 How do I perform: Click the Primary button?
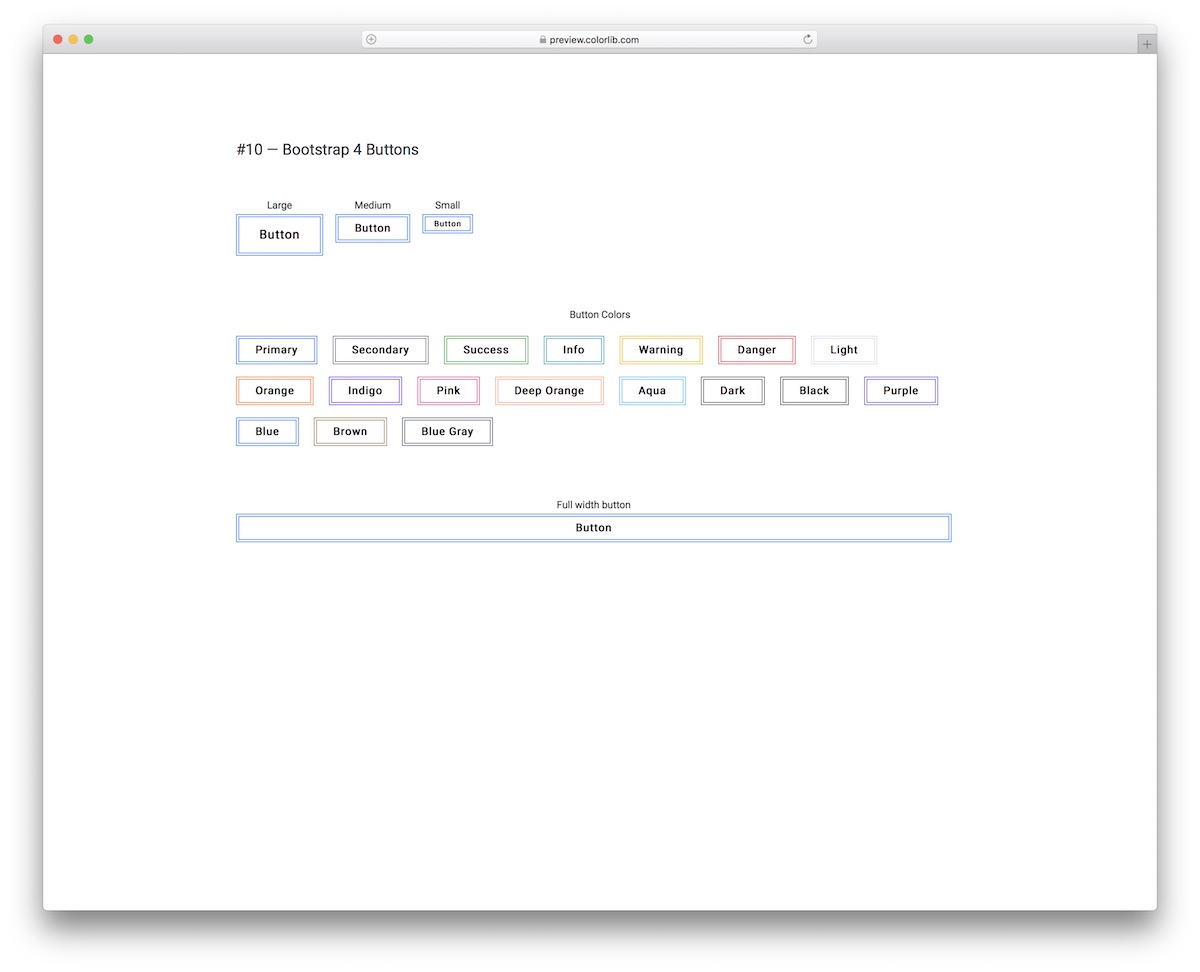point(276,349)
